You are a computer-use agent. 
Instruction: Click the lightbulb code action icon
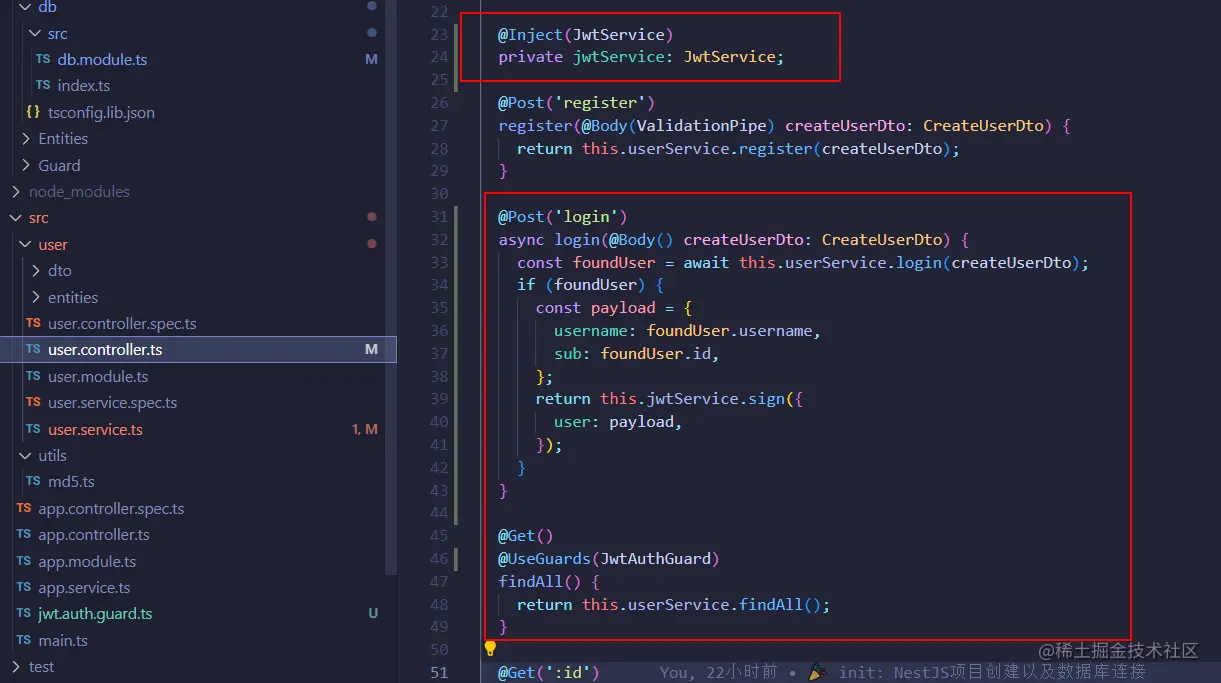point(490,648)
